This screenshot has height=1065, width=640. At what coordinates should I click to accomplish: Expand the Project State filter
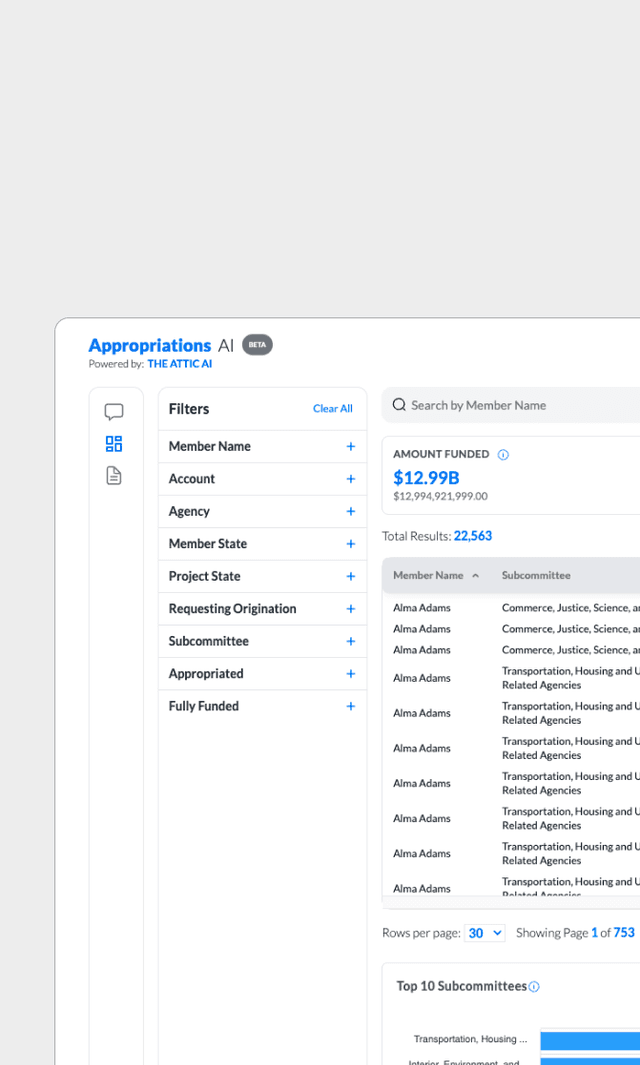pyautogui.click(x=350, y=577)
